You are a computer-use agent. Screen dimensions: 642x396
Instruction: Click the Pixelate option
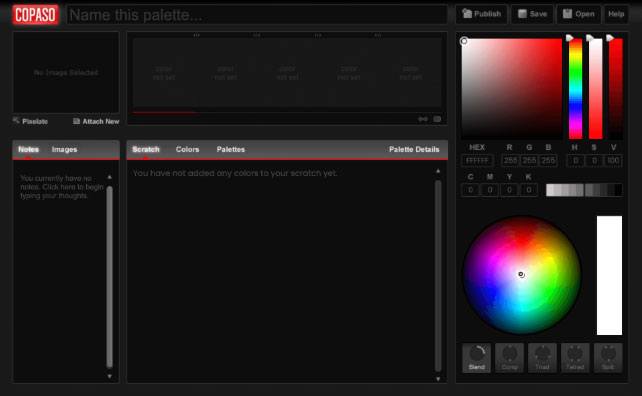(x=30, y=121)
